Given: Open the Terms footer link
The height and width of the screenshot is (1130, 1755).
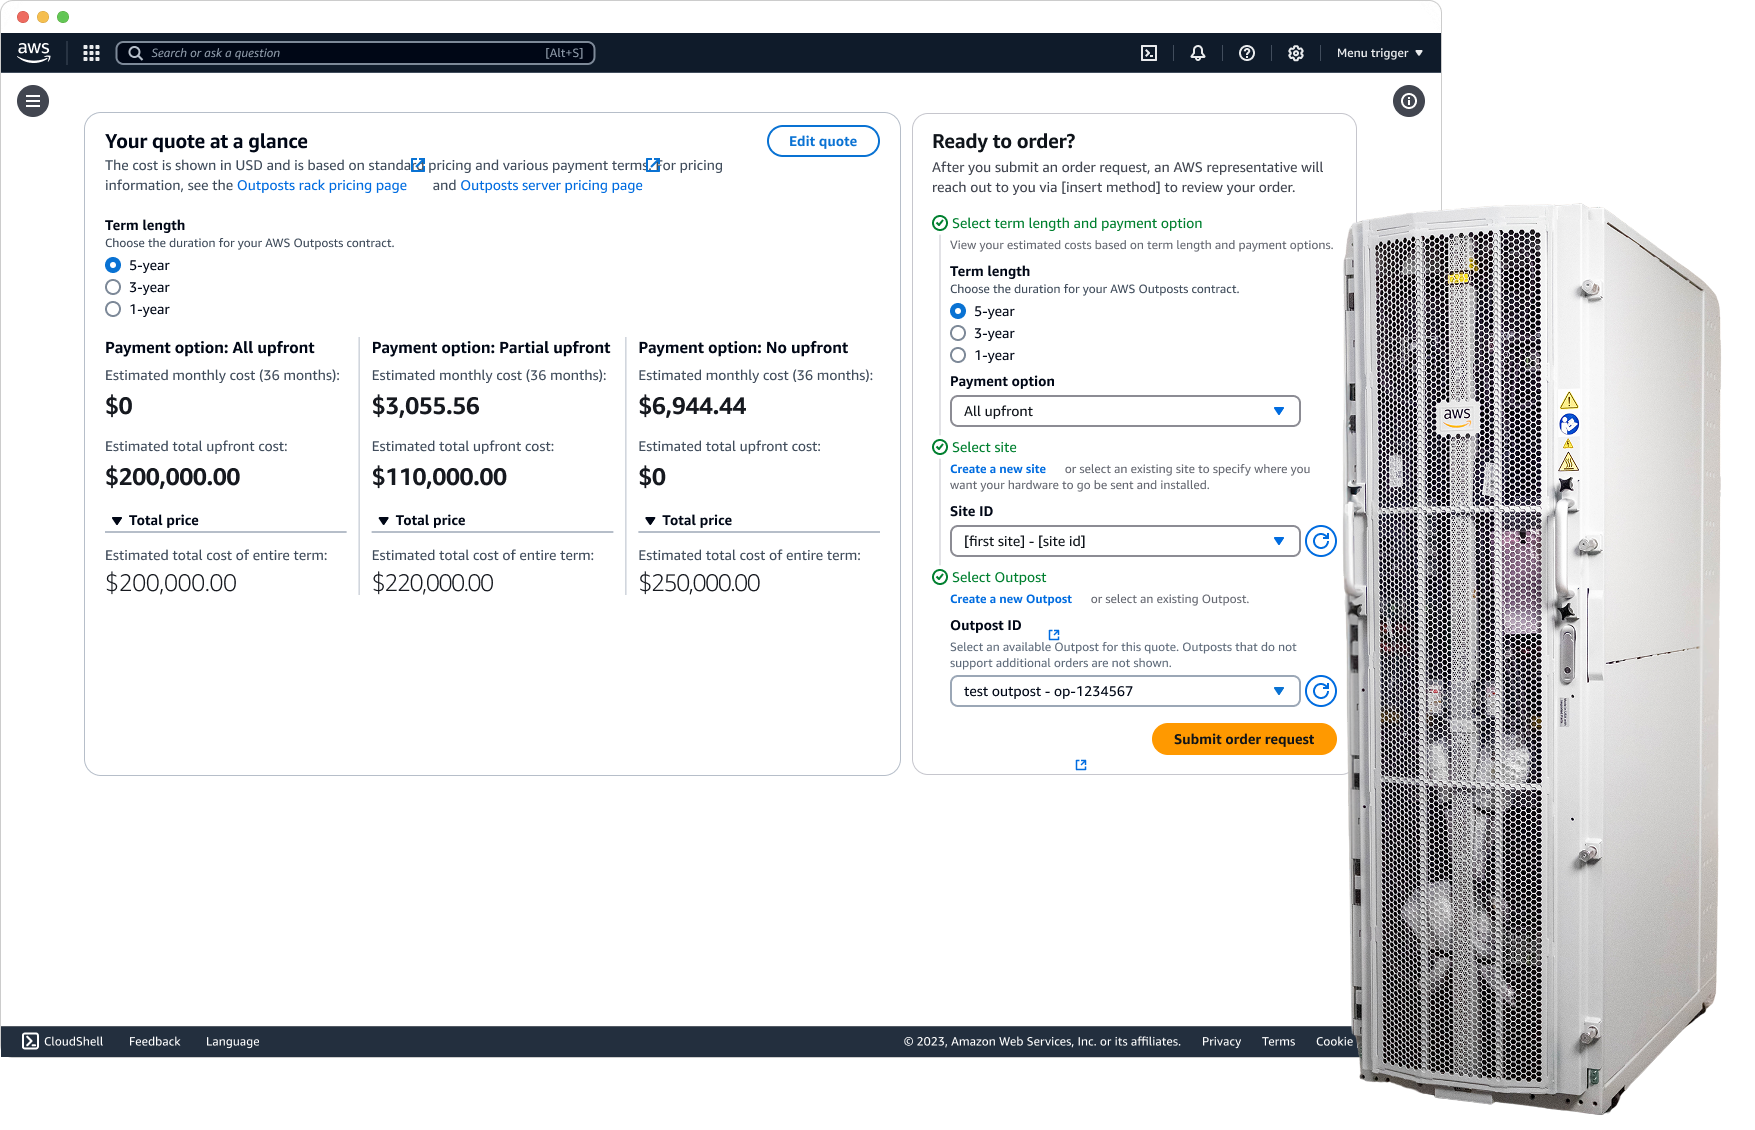Looking at the screenshot, I should click(1278, 1041).
